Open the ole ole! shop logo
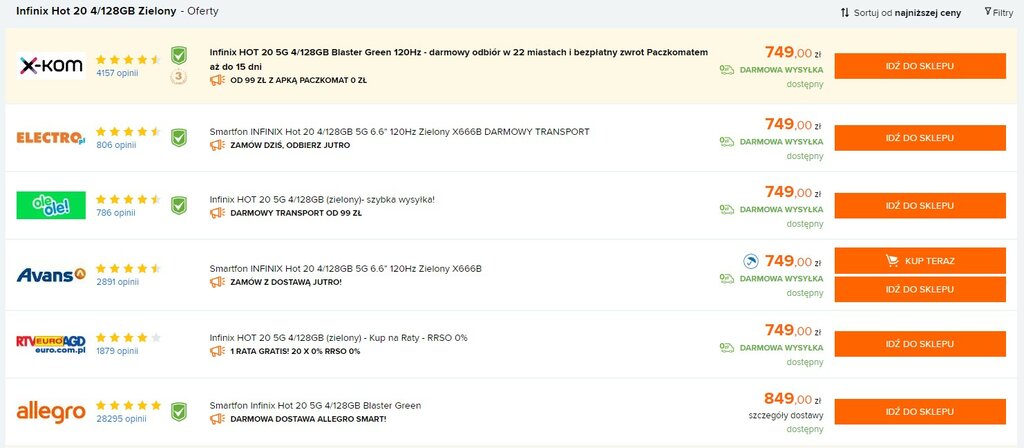 click(51, 205)
